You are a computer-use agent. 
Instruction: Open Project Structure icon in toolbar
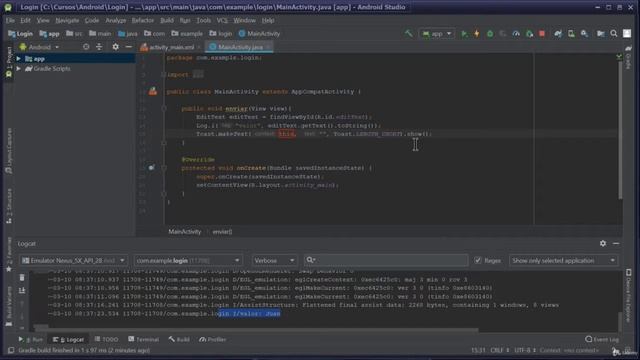[x=600, y=34]
